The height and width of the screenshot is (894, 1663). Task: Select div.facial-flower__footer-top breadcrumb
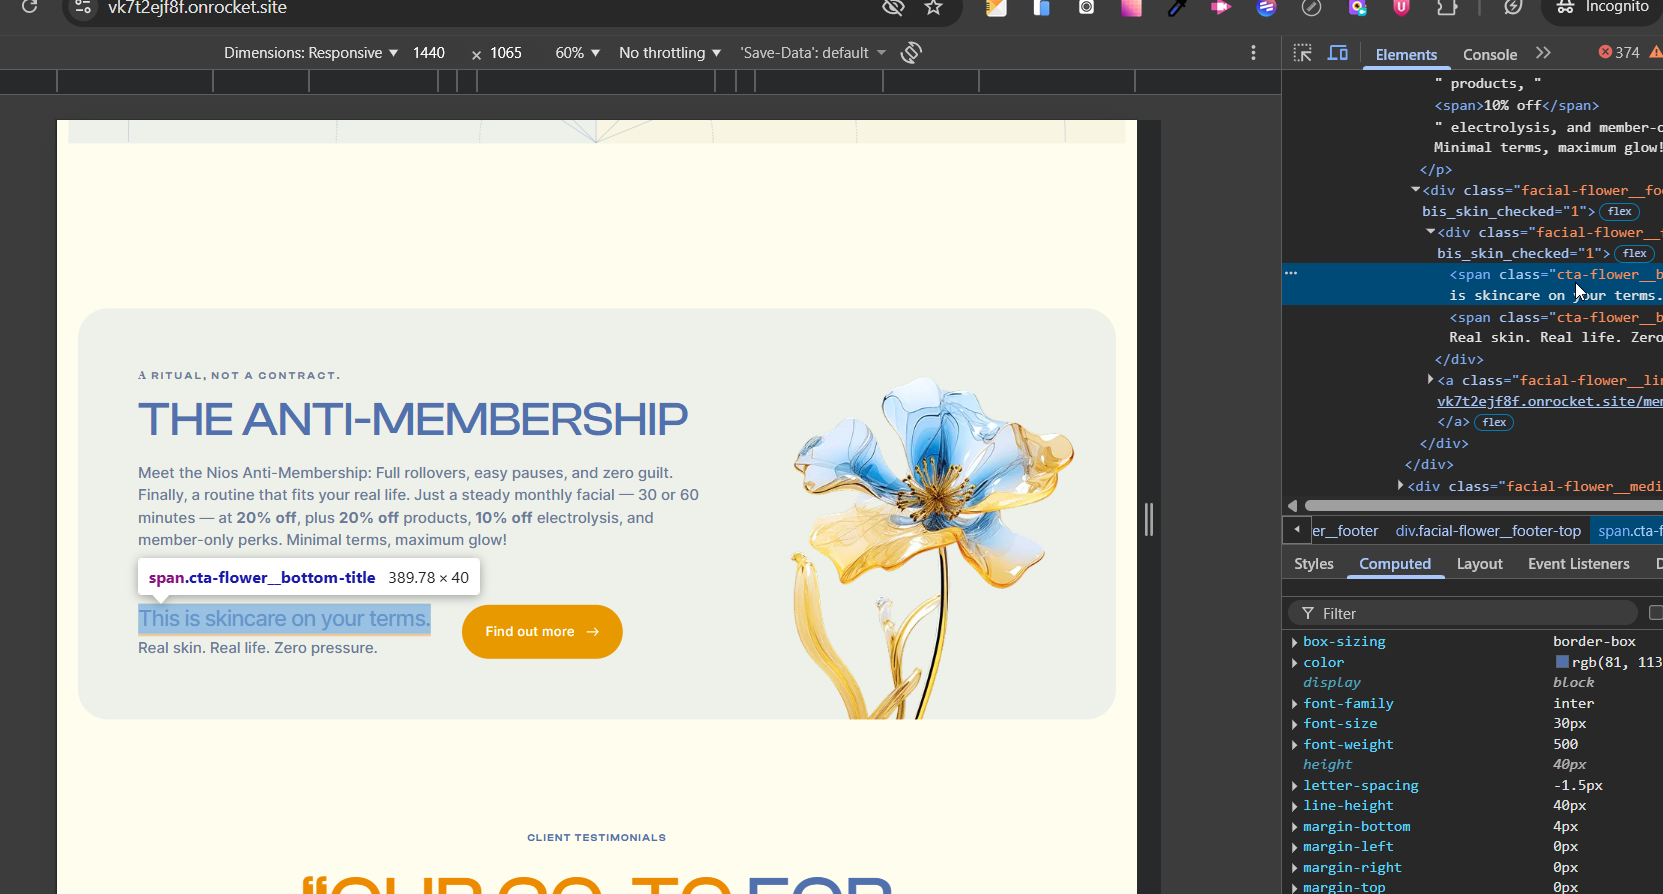coord(1488,531)
